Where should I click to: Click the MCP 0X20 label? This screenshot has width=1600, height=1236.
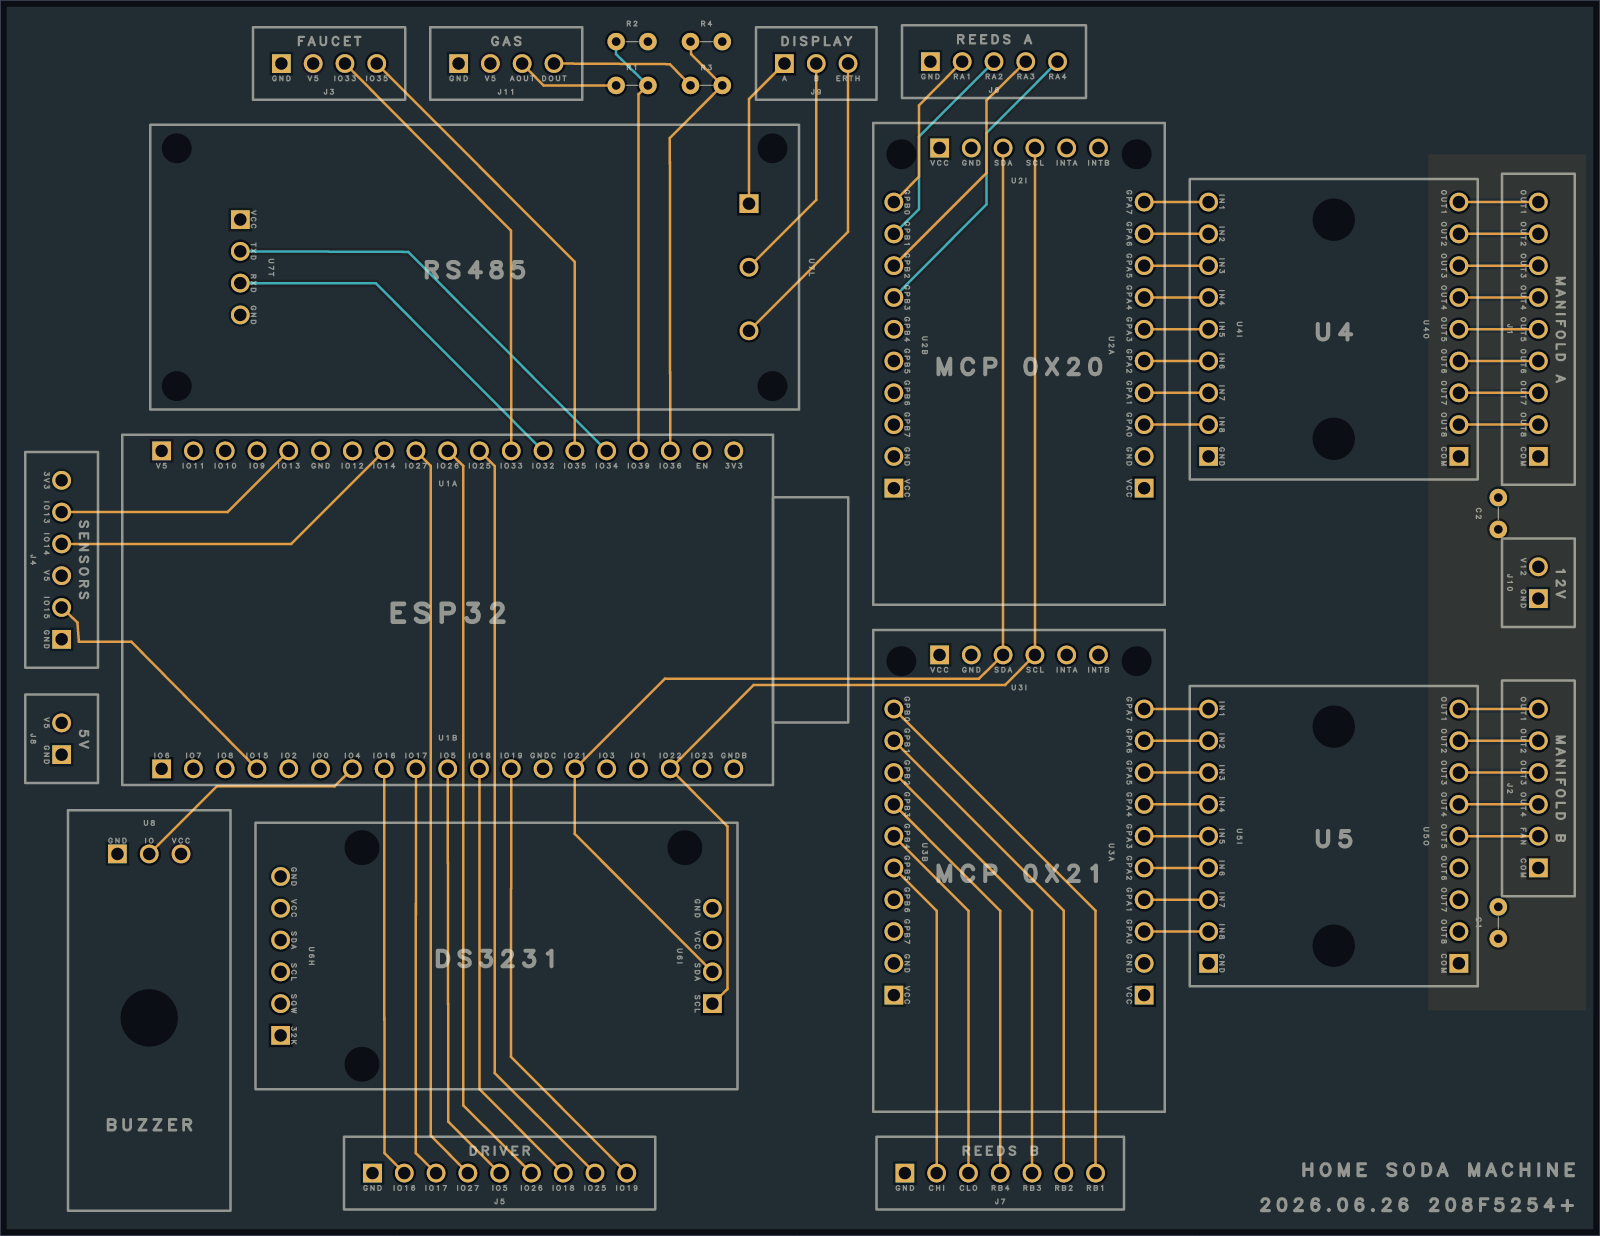tap(1019, 367)
